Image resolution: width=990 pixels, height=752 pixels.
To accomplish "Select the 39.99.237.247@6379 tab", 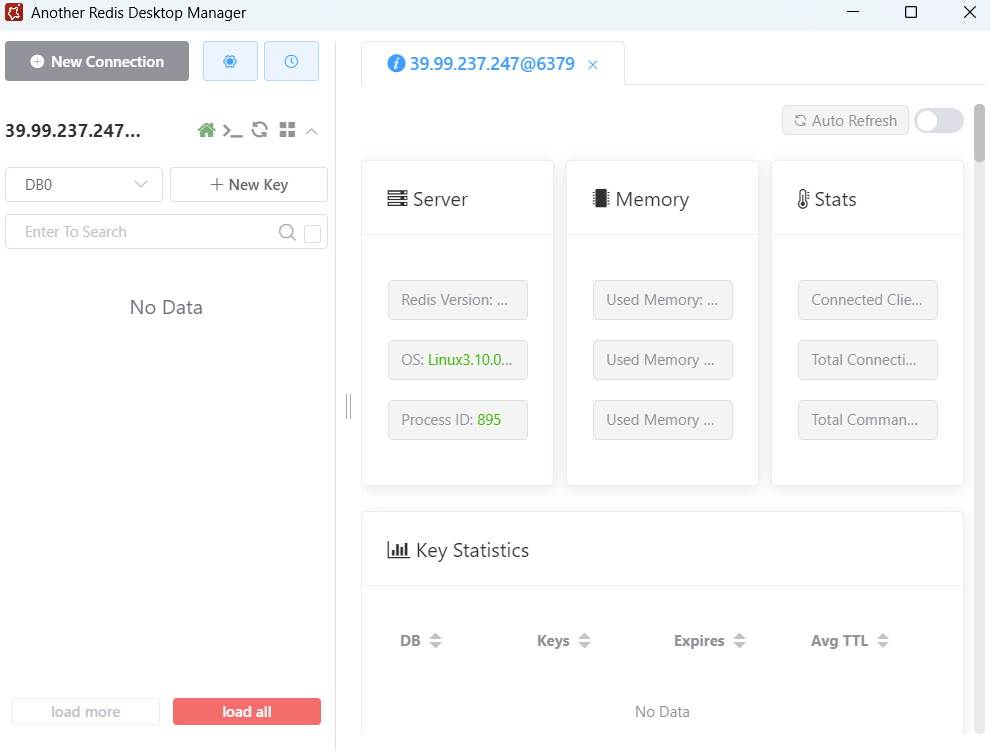I will click(492, 64).
